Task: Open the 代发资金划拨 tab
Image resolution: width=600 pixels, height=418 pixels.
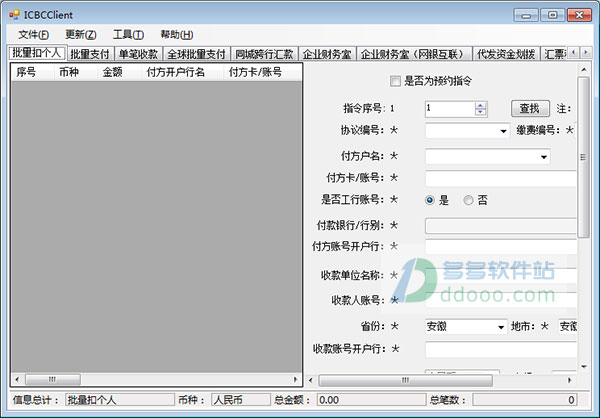Action: click(506, 54)
